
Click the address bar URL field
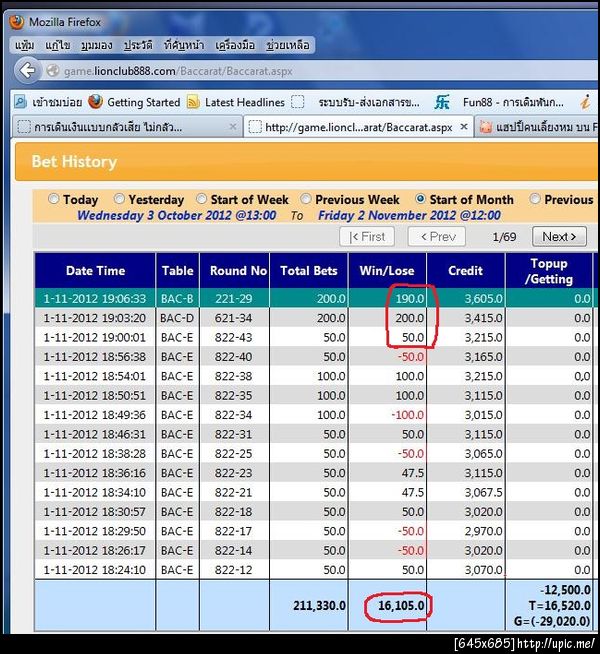(x=321, y=71)
